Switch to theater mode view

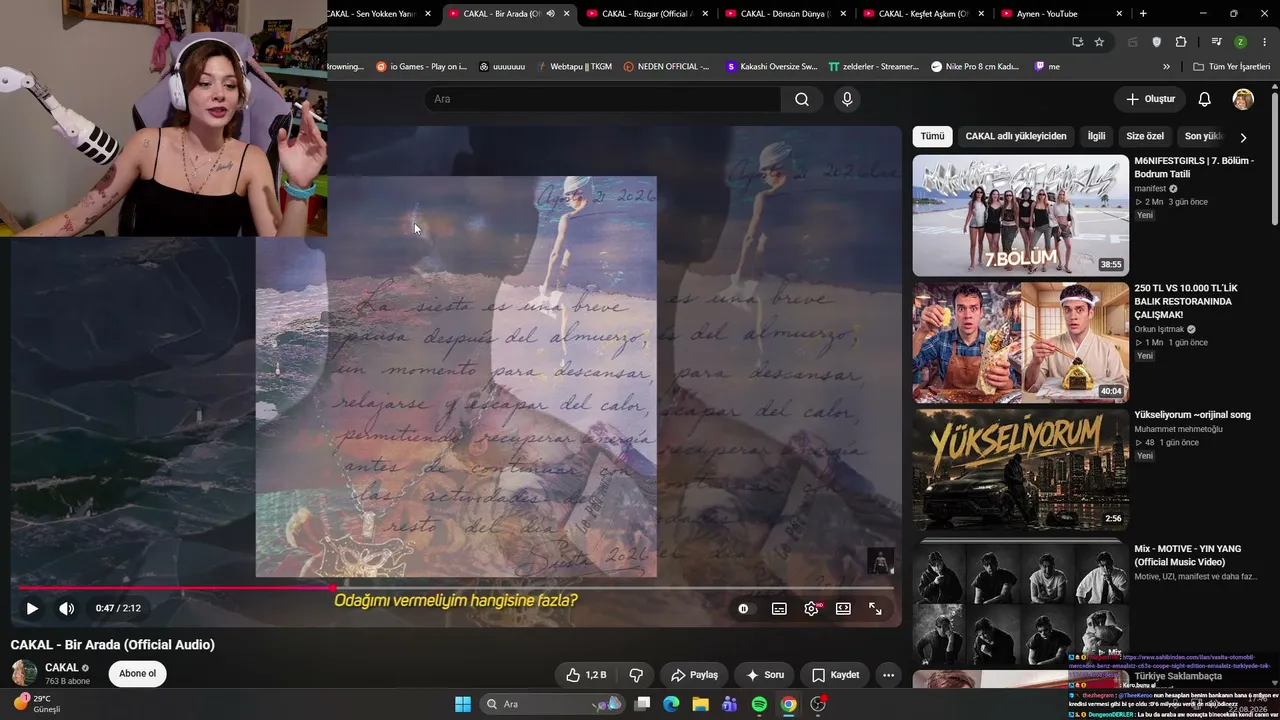843,608
